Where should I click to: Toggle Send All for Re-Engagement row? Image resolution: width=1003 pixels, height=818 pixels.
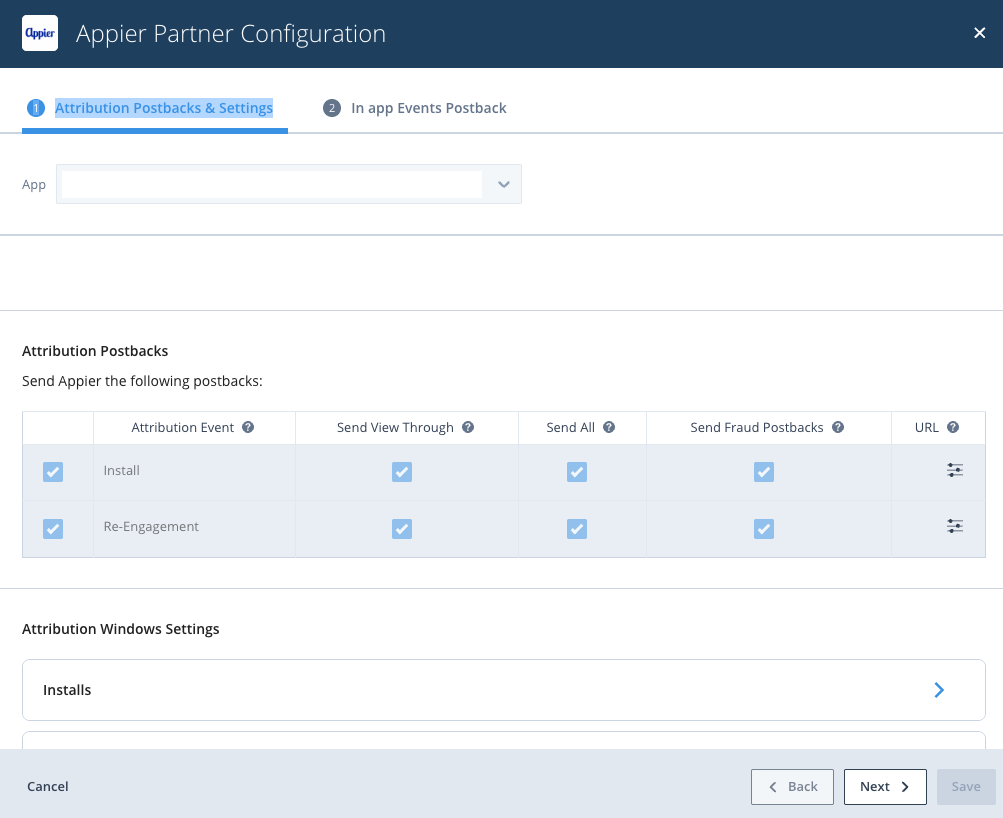[577, 529]
